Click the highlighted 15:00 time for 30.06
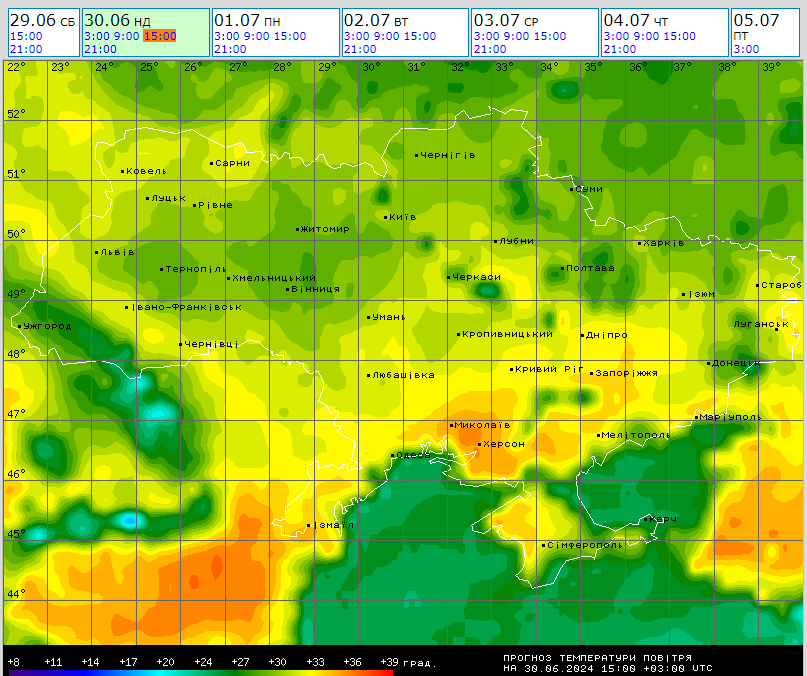807x676 pixels. tap(159, 36)
